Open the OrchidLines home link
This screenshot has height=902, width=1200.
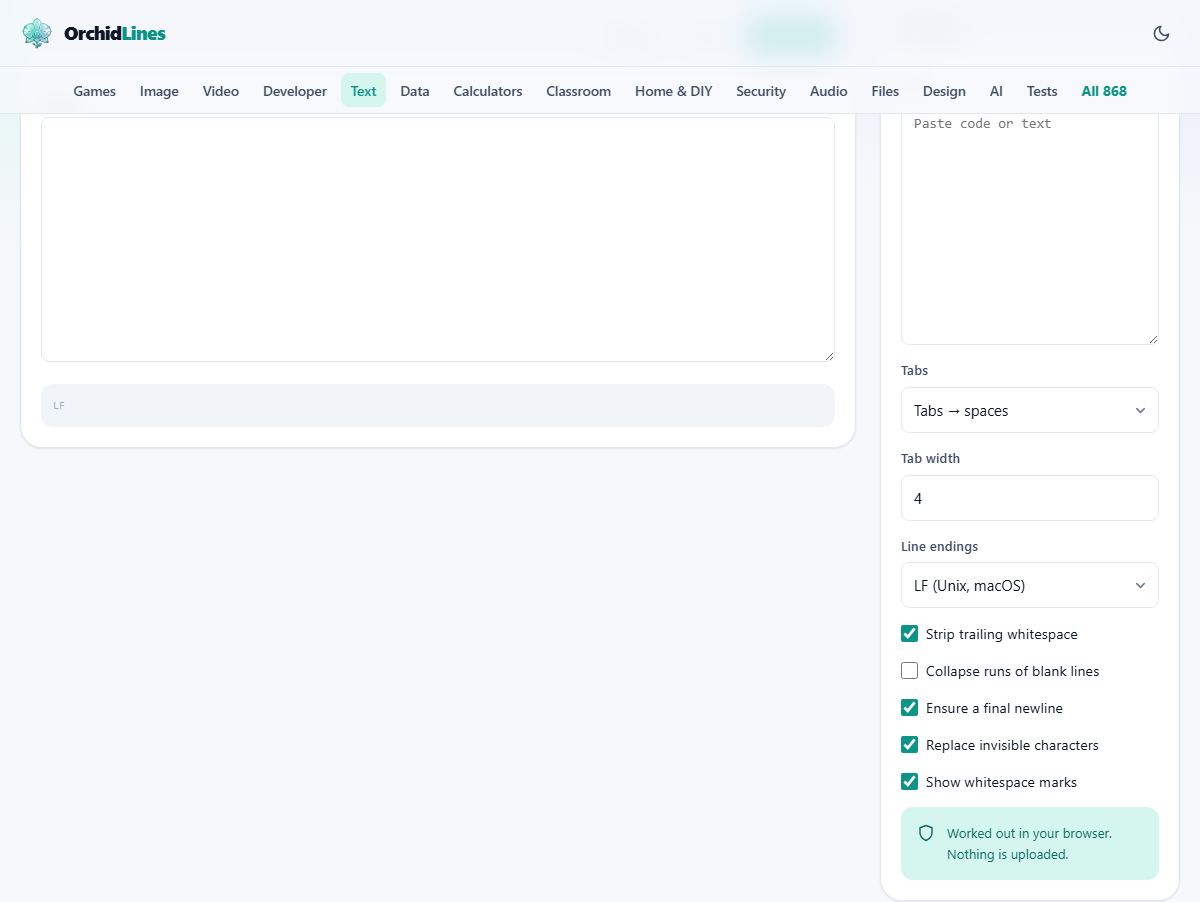[x=94, y=33]
